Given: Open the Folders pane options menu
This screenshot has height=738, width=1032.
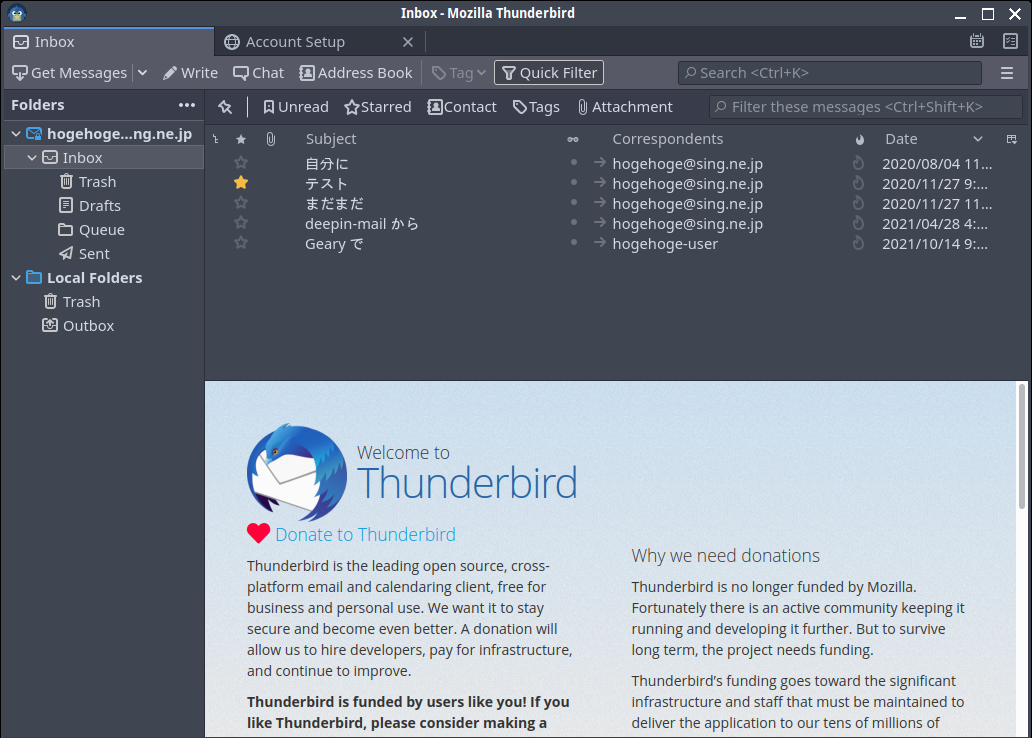Looking at the screenshot, I should tap(187, 105).
